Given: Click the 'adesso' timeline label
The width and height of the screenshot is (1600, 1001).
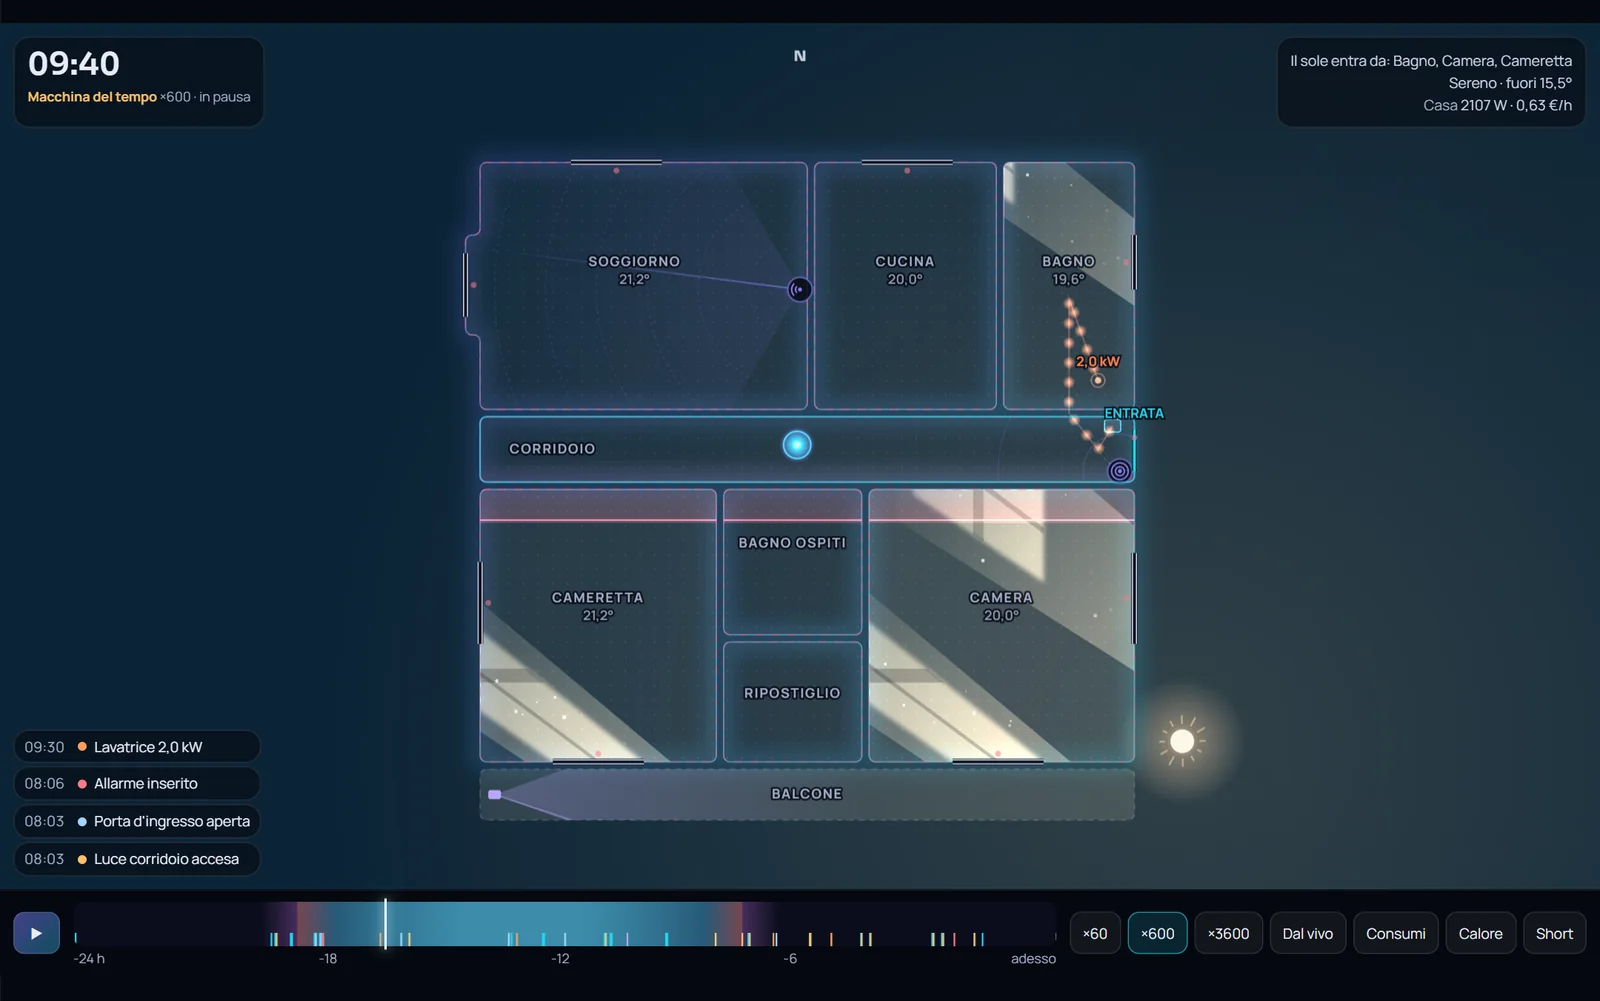Looking at the screenshot, I should tap(1033, 959).
